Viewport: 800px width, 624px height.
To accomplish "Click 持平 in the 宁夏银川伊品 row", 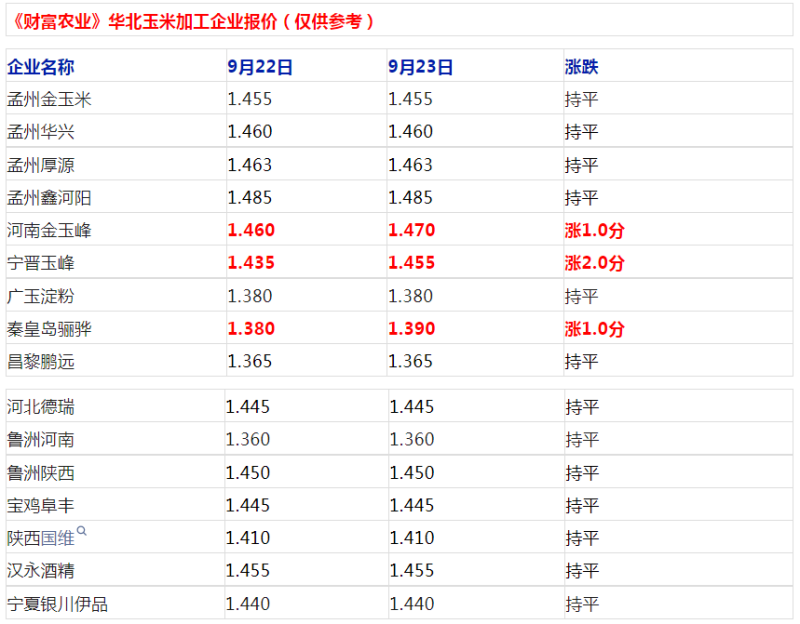I will 582,604.
